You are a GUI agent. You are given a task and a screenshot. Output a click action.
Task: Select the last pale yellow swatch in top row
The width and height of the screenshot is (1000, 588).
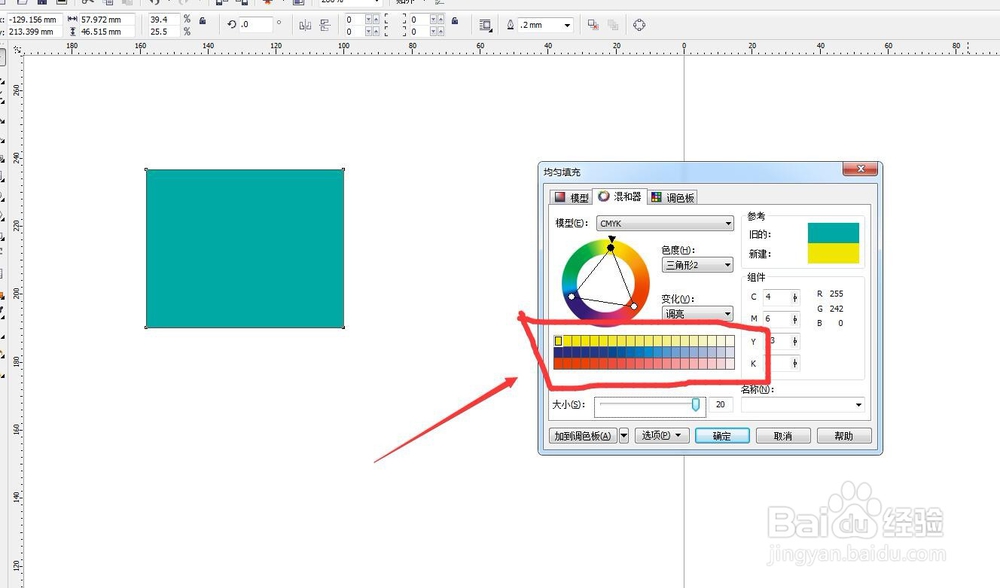[x=730, y=341]
